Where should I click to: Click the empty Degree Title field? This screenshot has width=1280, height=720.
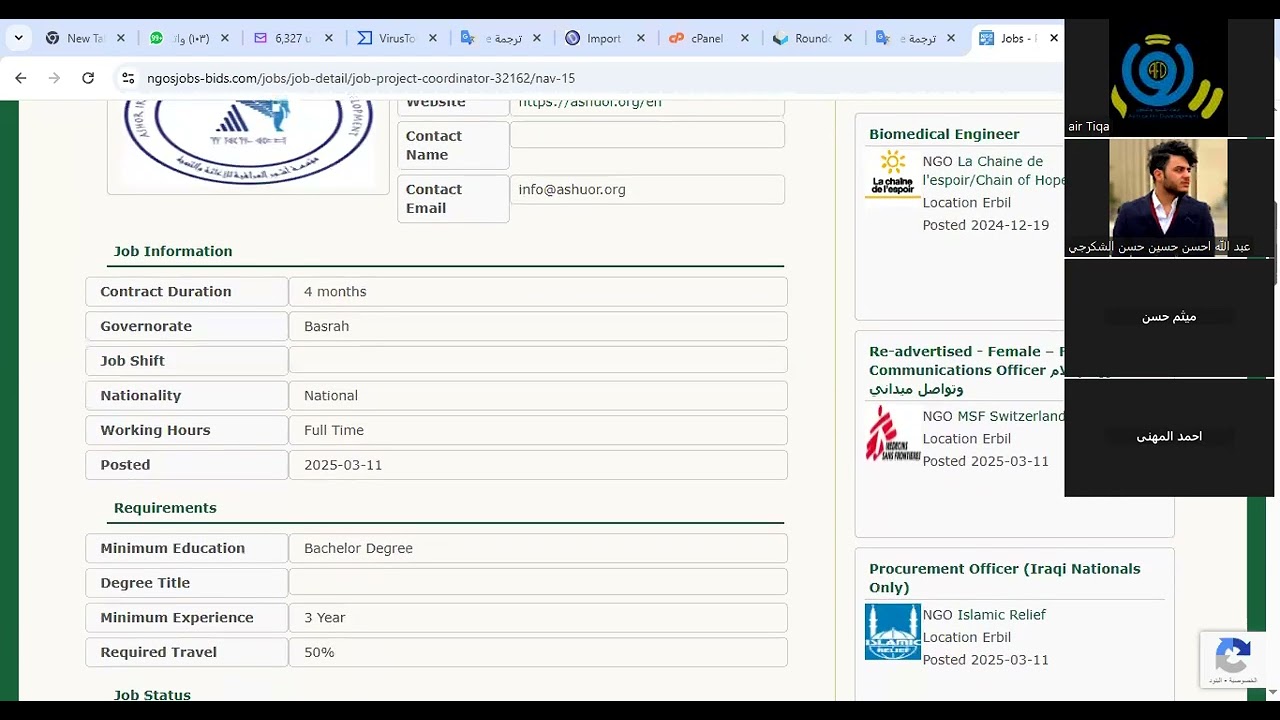[538, 582]
